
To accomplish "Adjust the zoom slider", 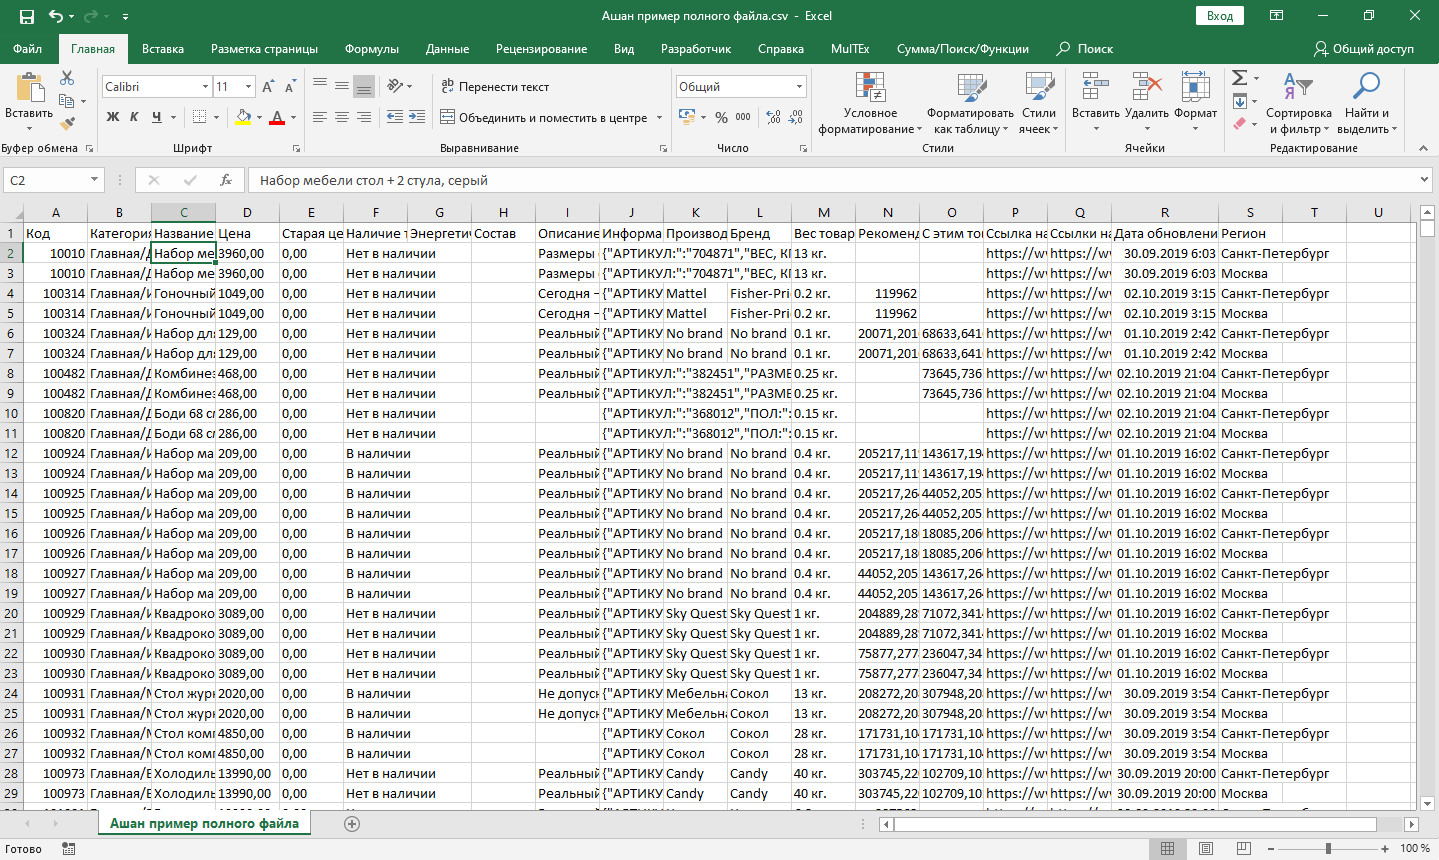I will 1328,849.
